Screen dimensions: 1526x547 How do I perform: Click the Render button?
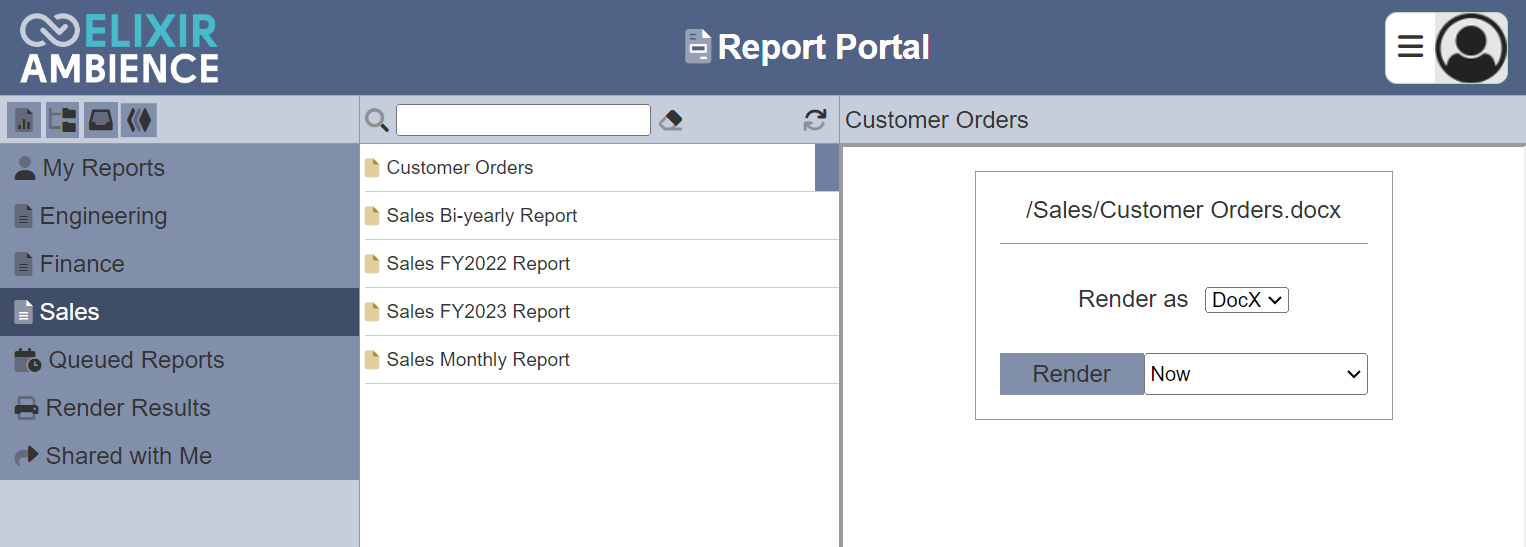point(1072,374)
